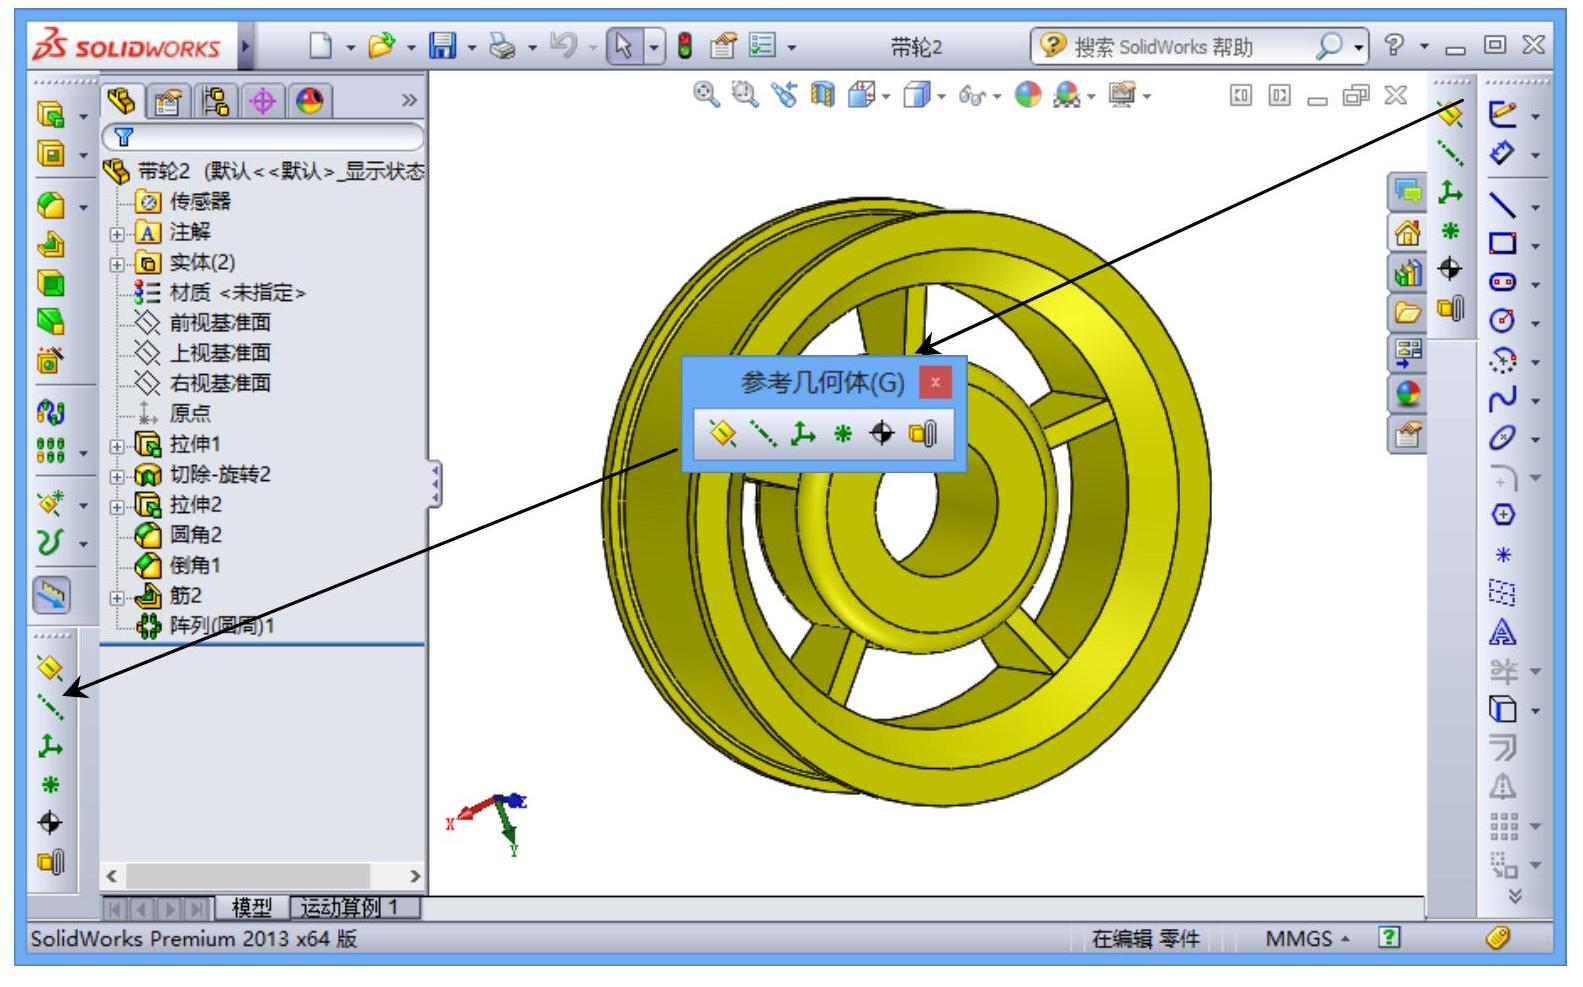Select the Reference Plane icon in floating toolbar

(x=722, y=433)
